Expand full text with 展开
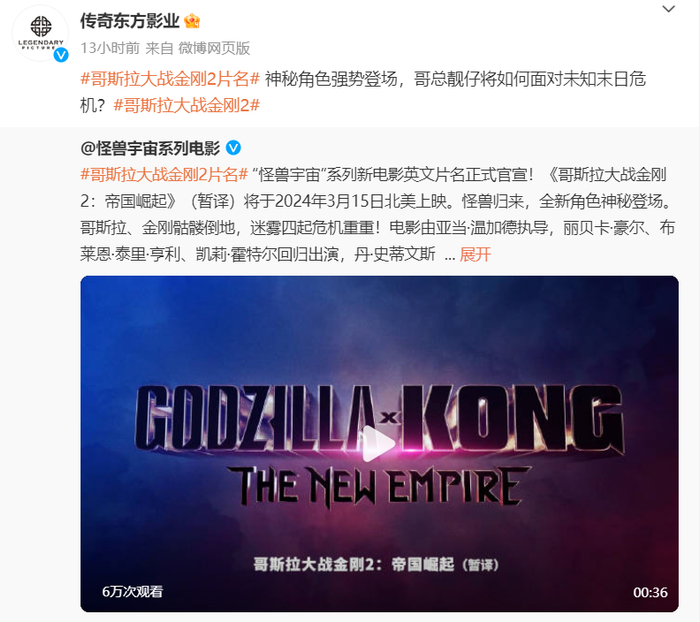 point(475,255)
